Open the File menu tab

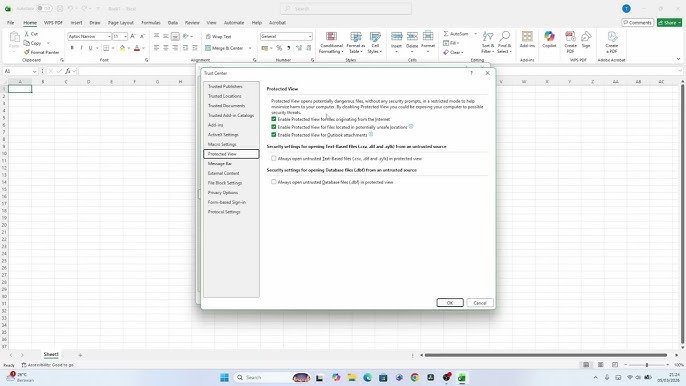(10, 22)
